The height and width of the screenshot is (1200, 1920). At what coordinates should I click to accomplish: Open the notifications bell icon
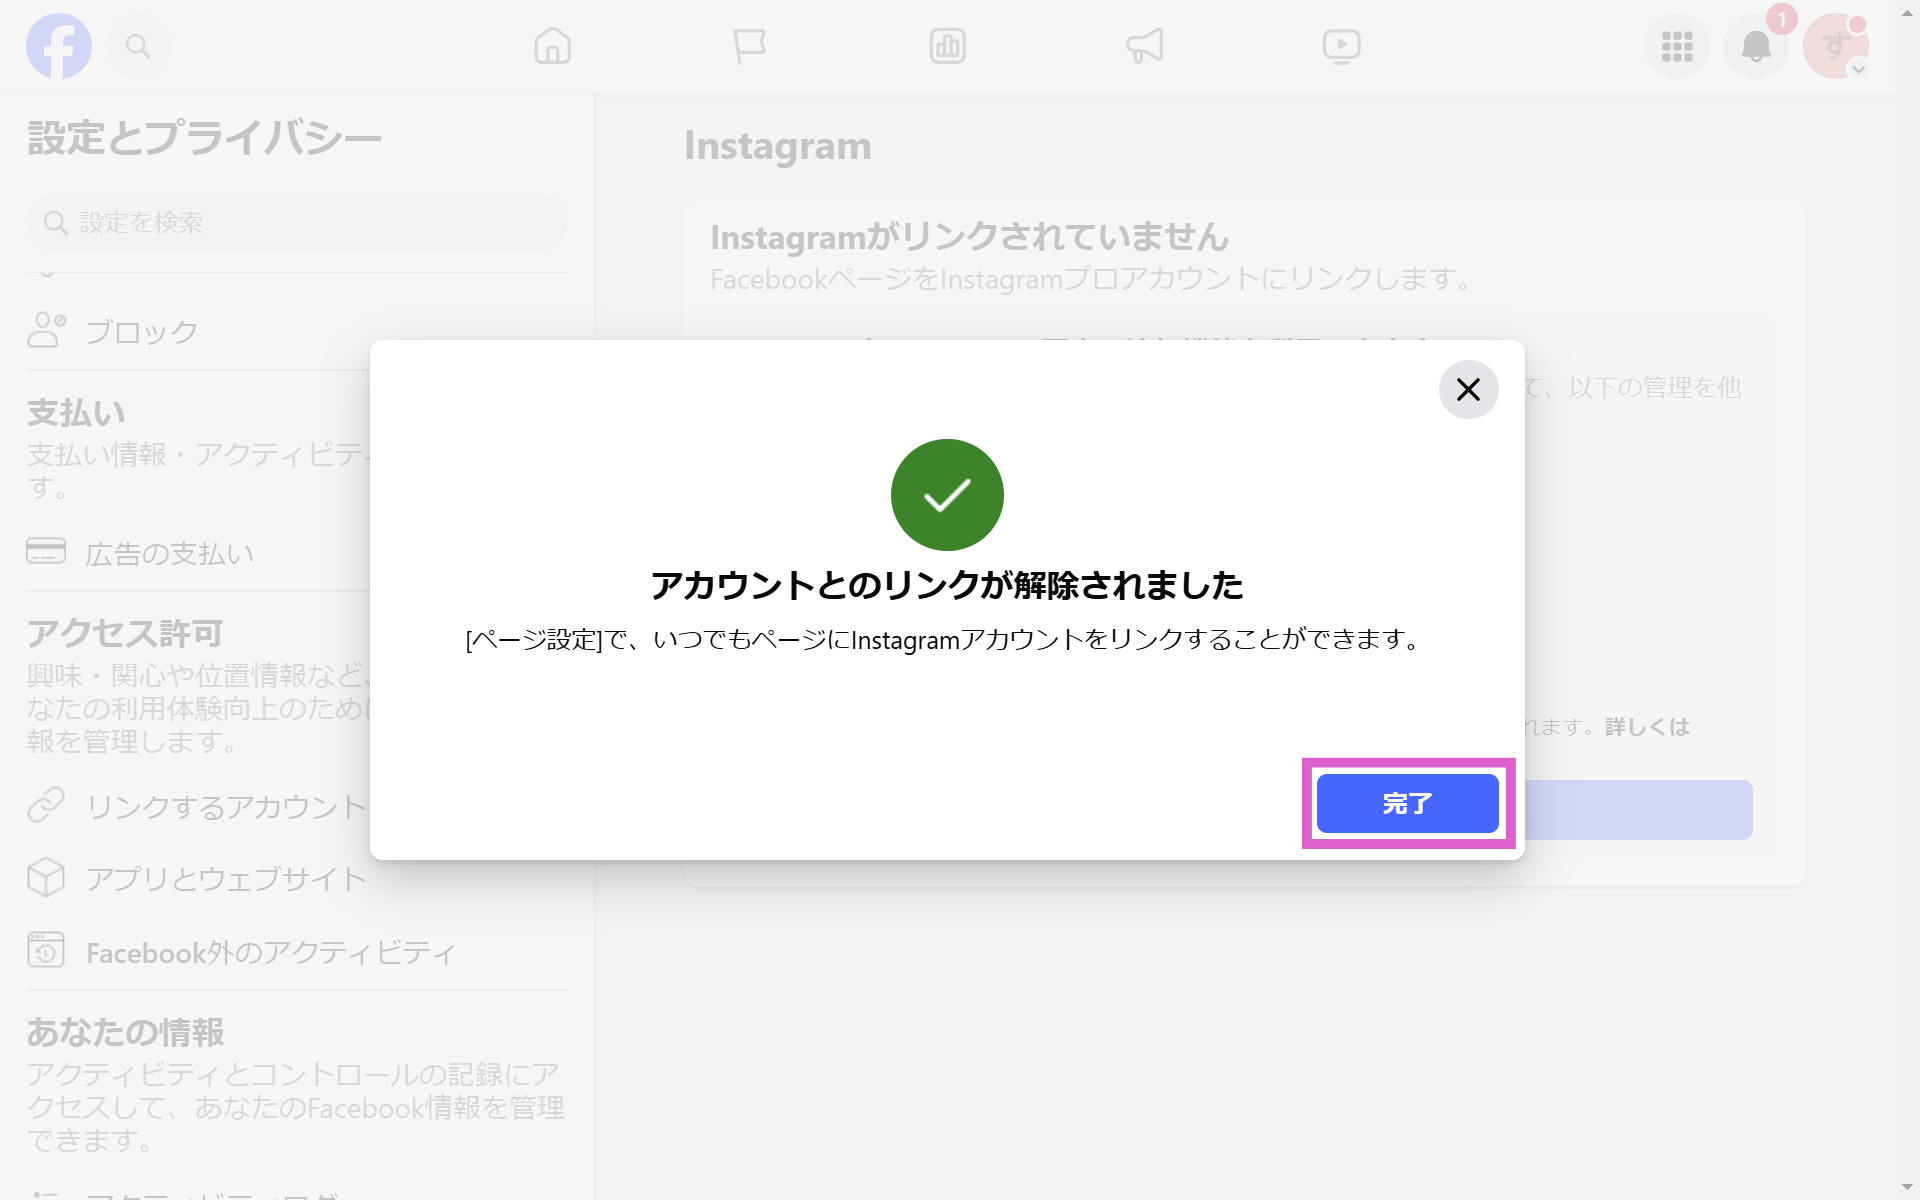point(1756,45)
